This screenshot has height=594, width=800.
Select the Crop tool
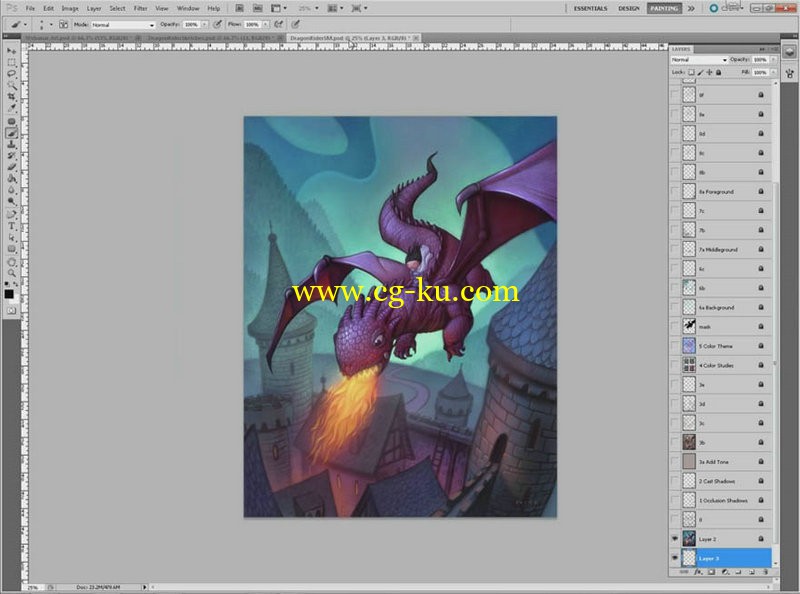pyautogui.click(x=11, y=96)
